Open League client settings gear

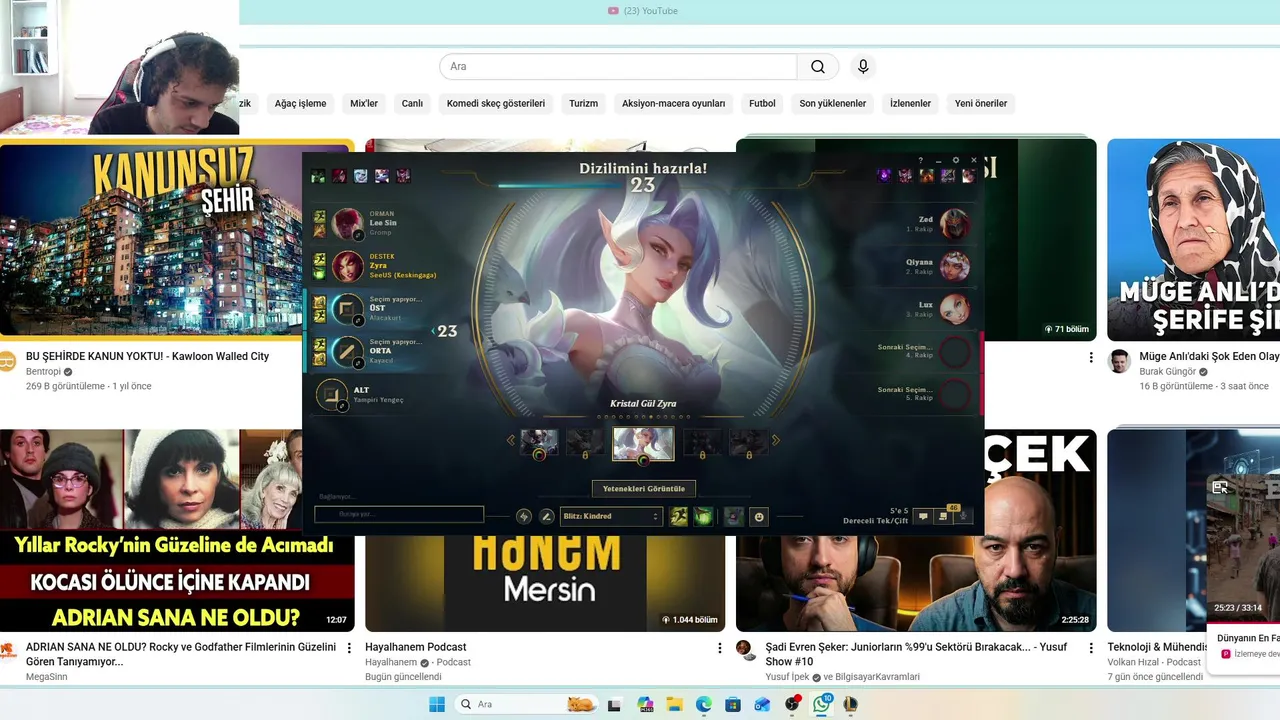(956, 160)
